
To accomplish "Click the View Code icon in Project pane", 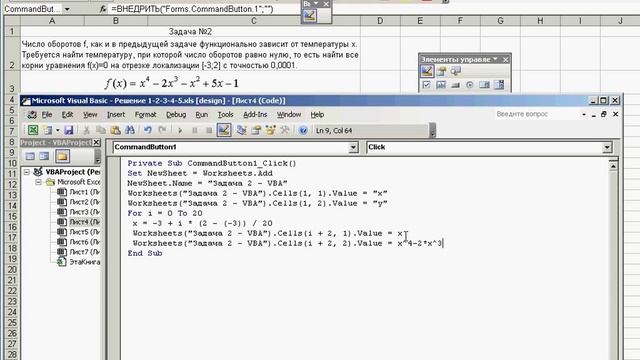I will coord(30,156).
